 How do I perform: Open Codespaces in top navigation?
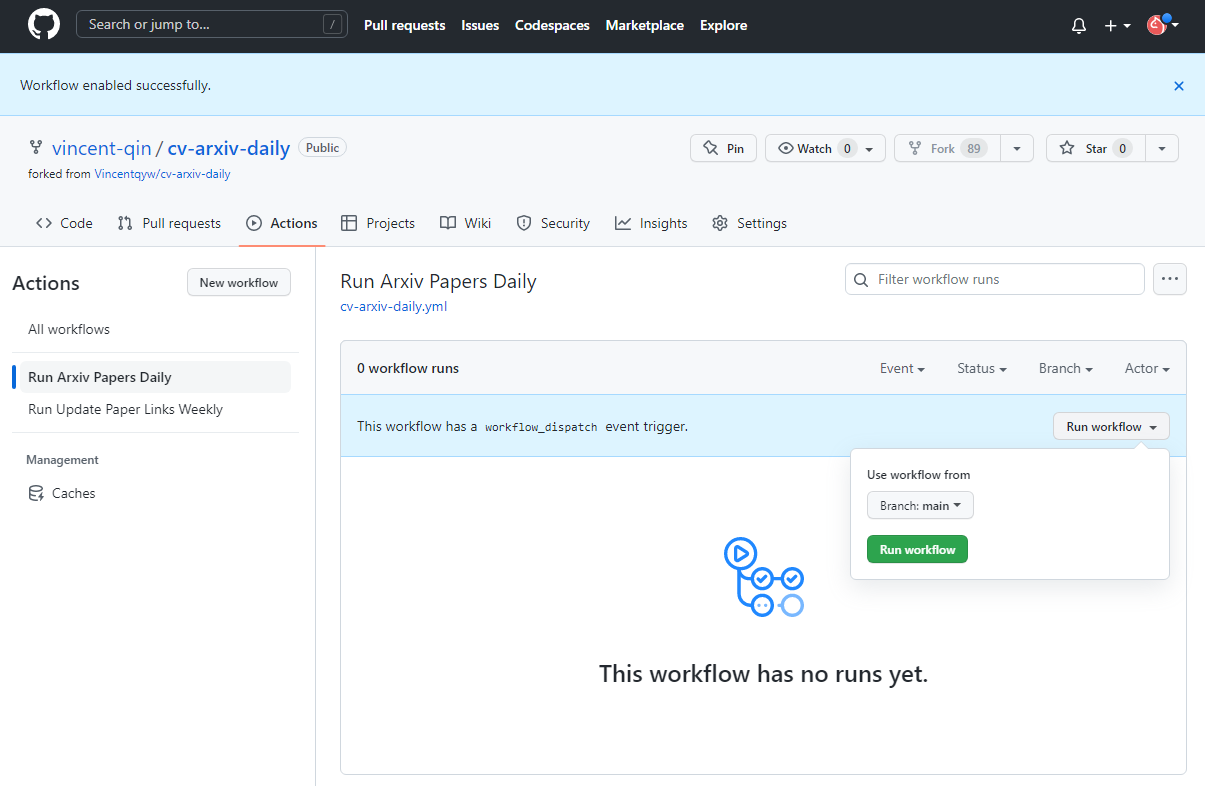(x=552, y=25)
